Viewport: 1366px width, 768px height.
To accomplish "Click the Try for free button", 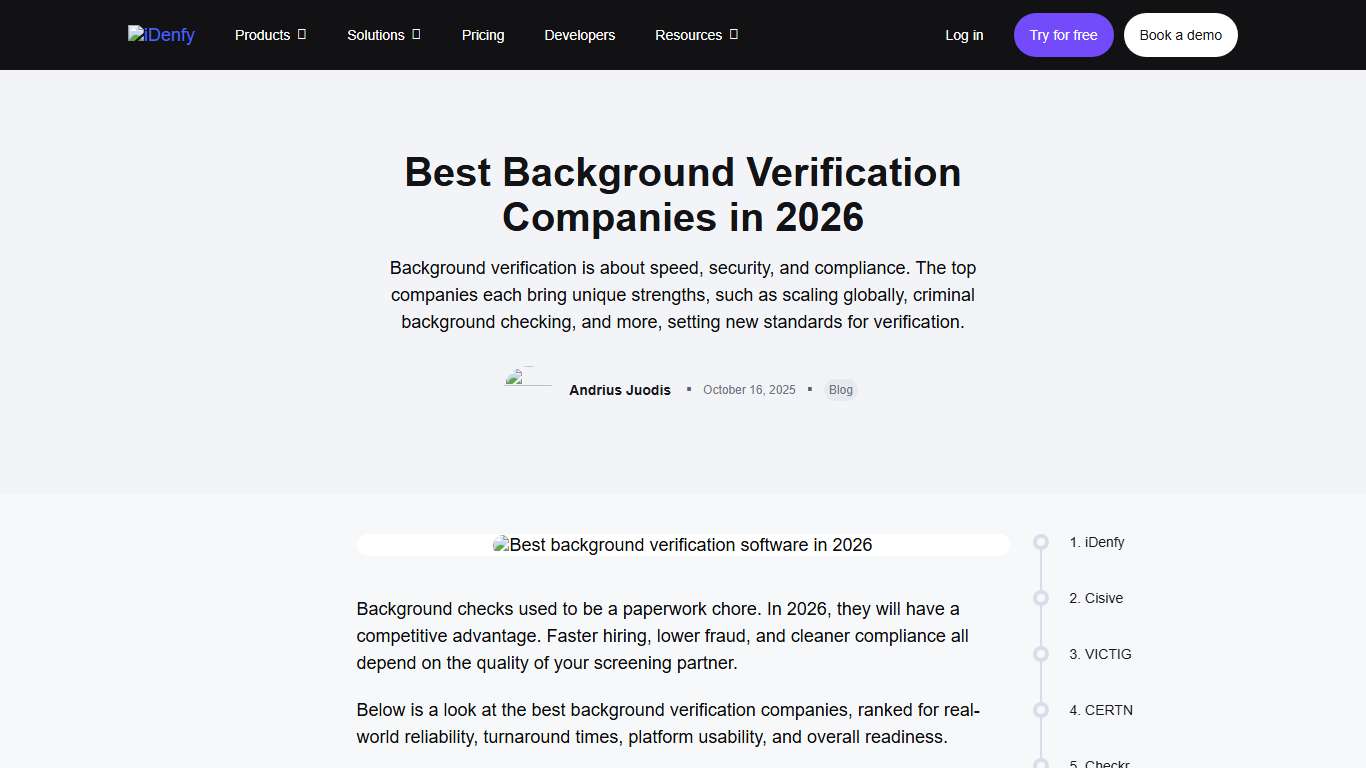I will pyautogui.click(x=1063, y=34).
